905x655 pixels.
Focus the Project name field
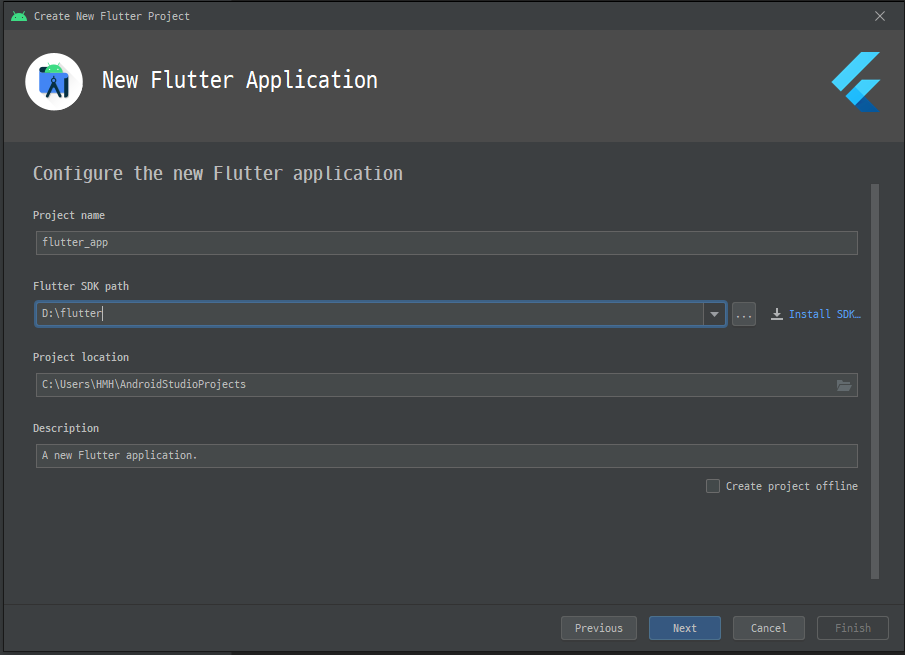pyautogui.click(x=447, y=243)
